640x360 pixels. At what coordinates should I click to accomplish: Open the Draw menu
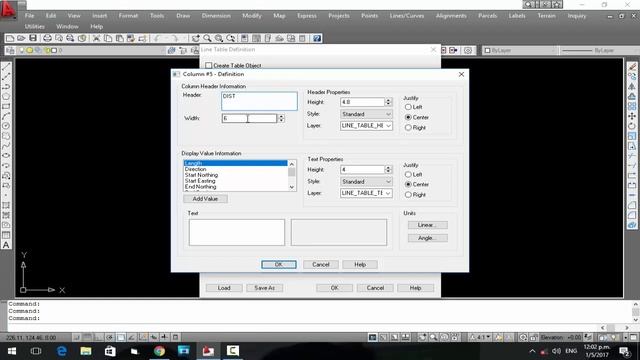point(183,16)
